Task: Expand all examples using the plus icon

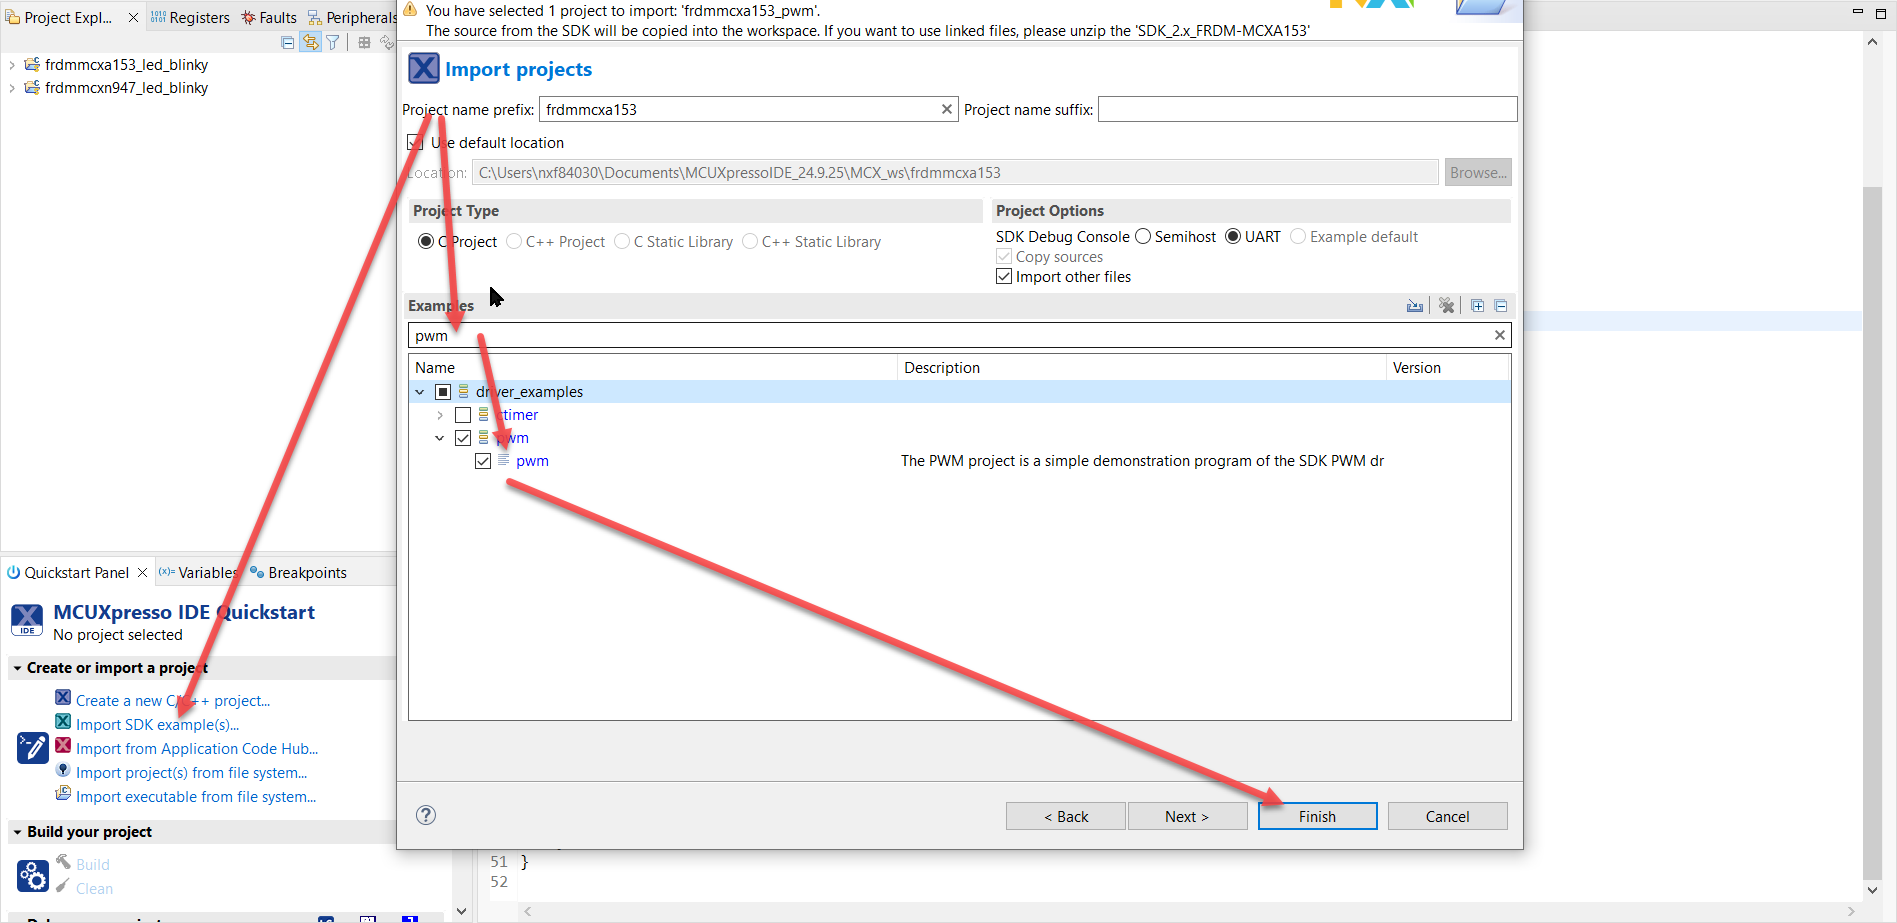Action: coord(1478,306)
